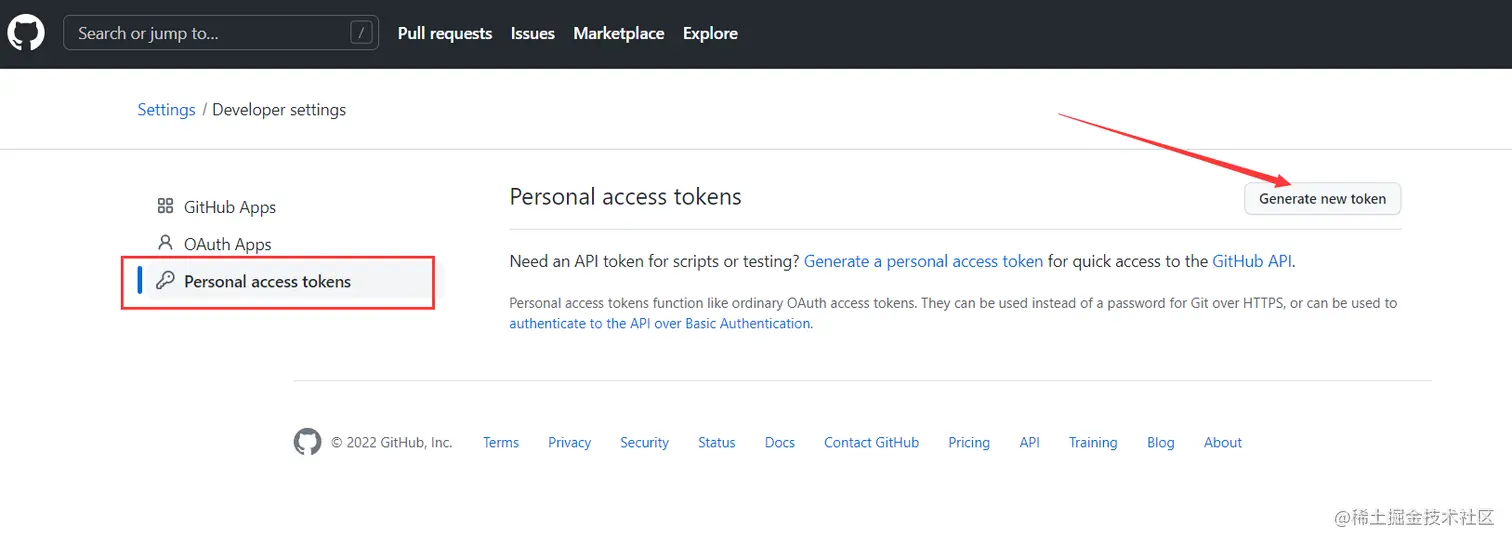Click the gray GitHub logo in footer

pos(307,442)
